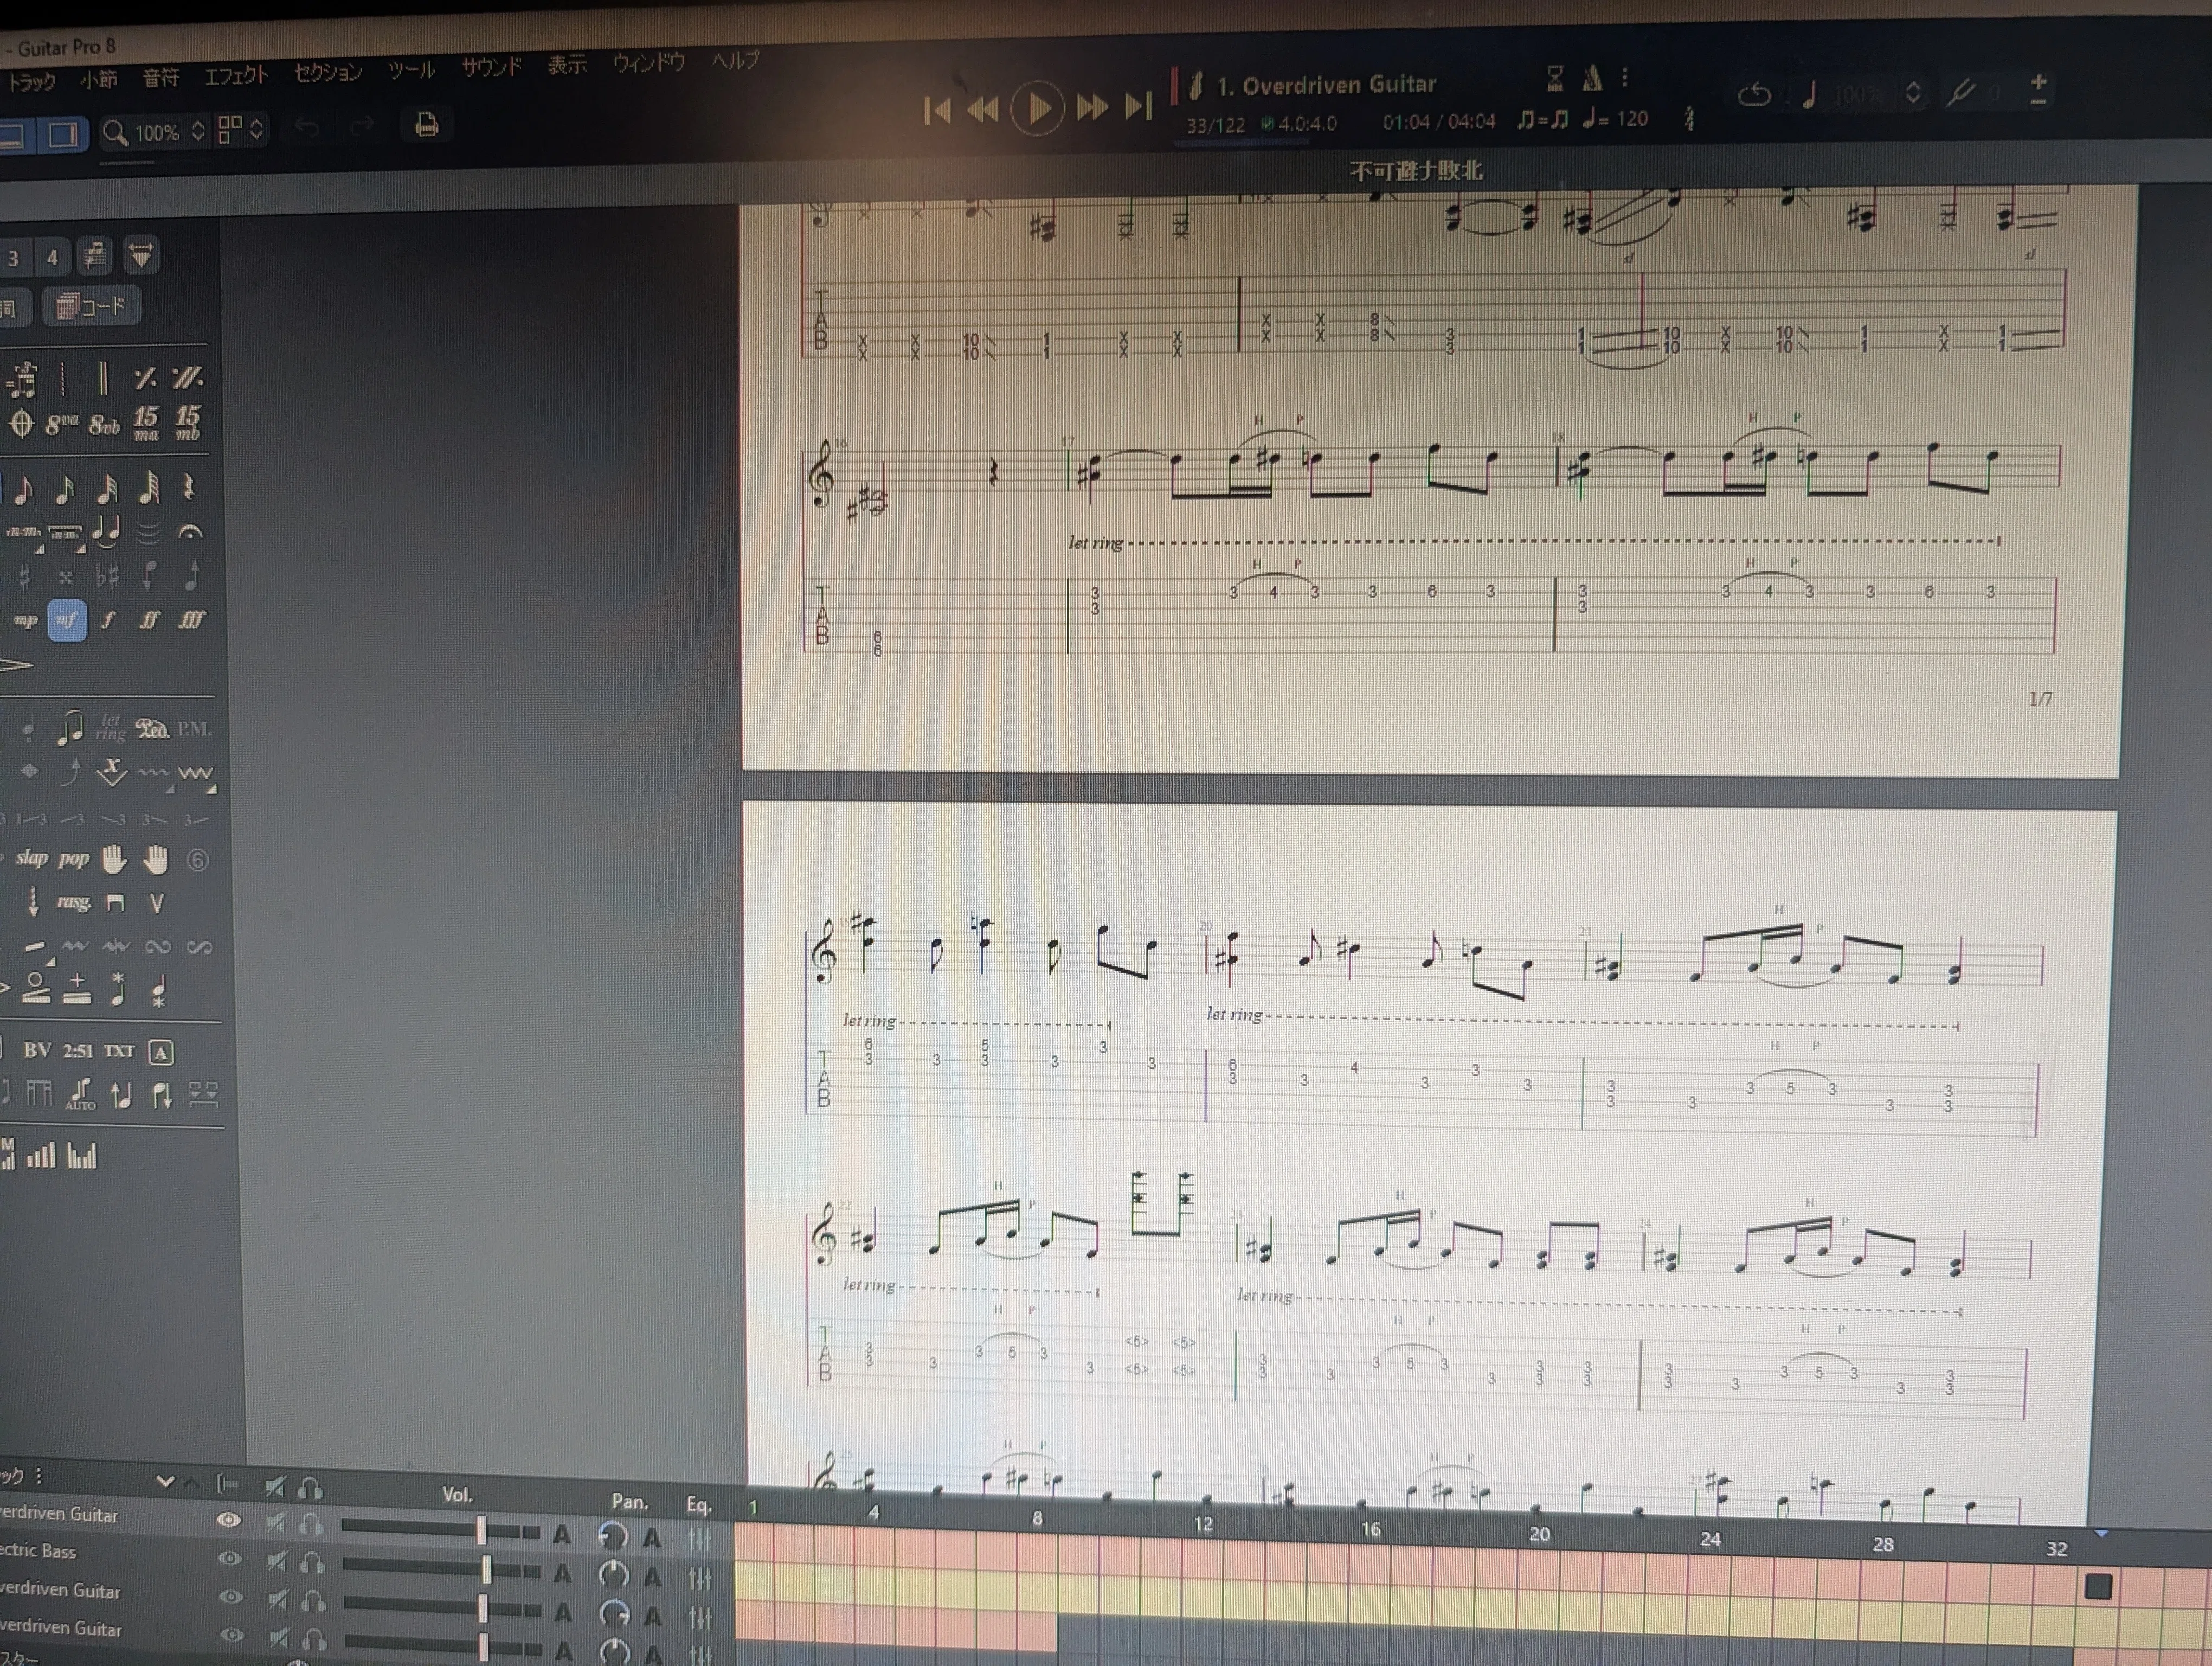Click bar 16 in the timeline ruler
The height and width of the screenshot is (1666, 2212).
[1371, 1529]
